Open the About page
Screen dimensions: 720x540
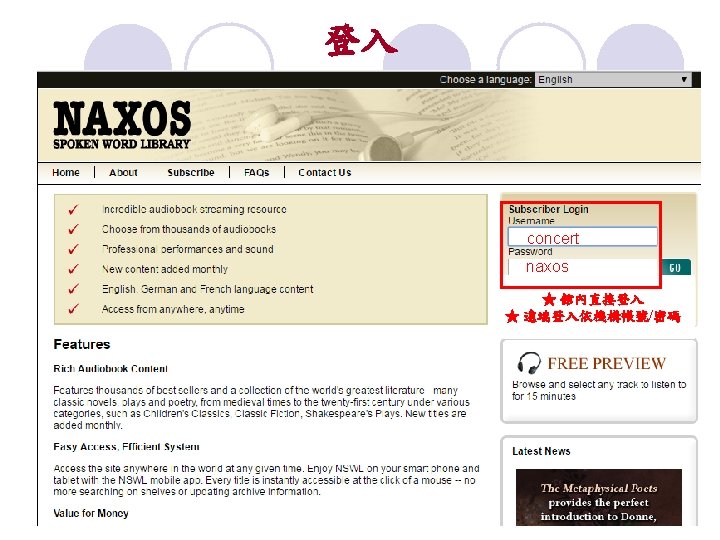tap(123, 173)
